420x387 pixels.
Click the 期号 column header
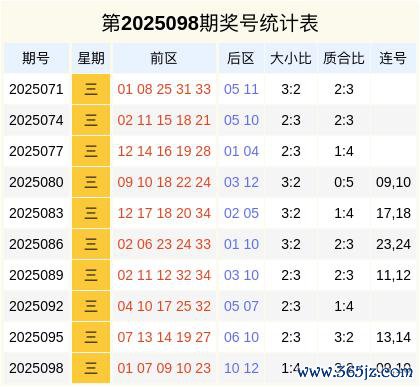[x=36, y=58]
